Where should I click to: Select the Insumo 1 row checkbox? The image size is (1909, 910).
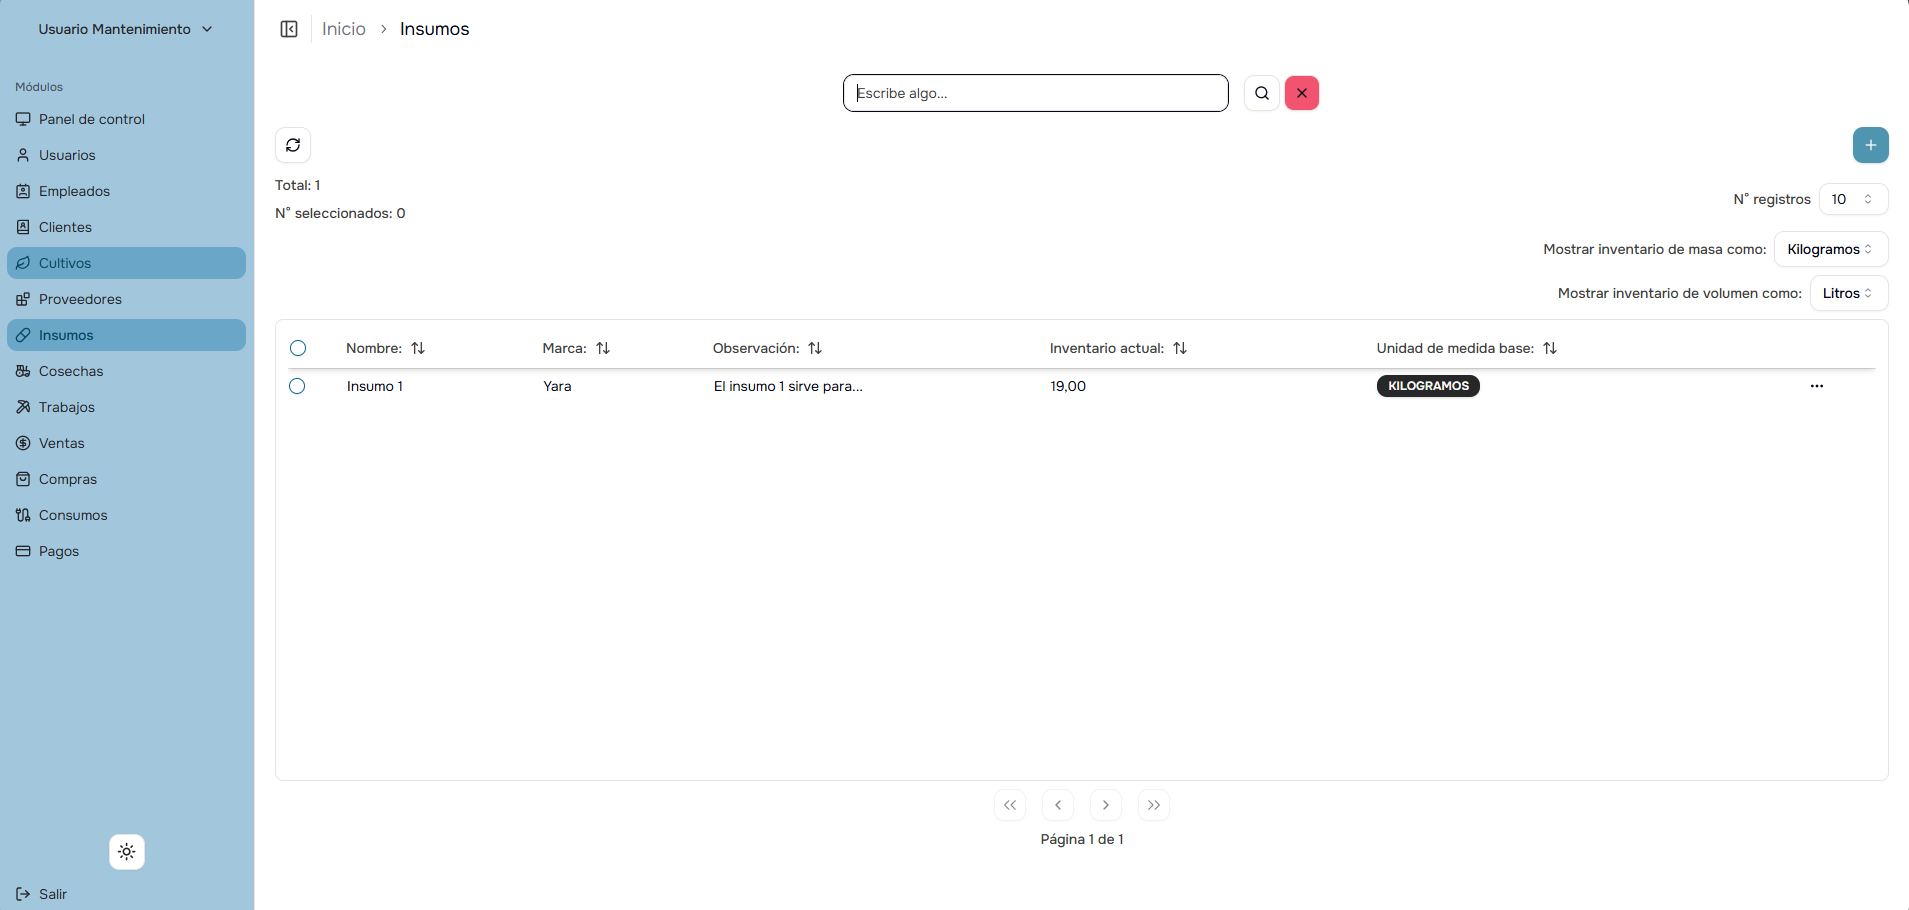pyautogui.click(x=297, y=386)
